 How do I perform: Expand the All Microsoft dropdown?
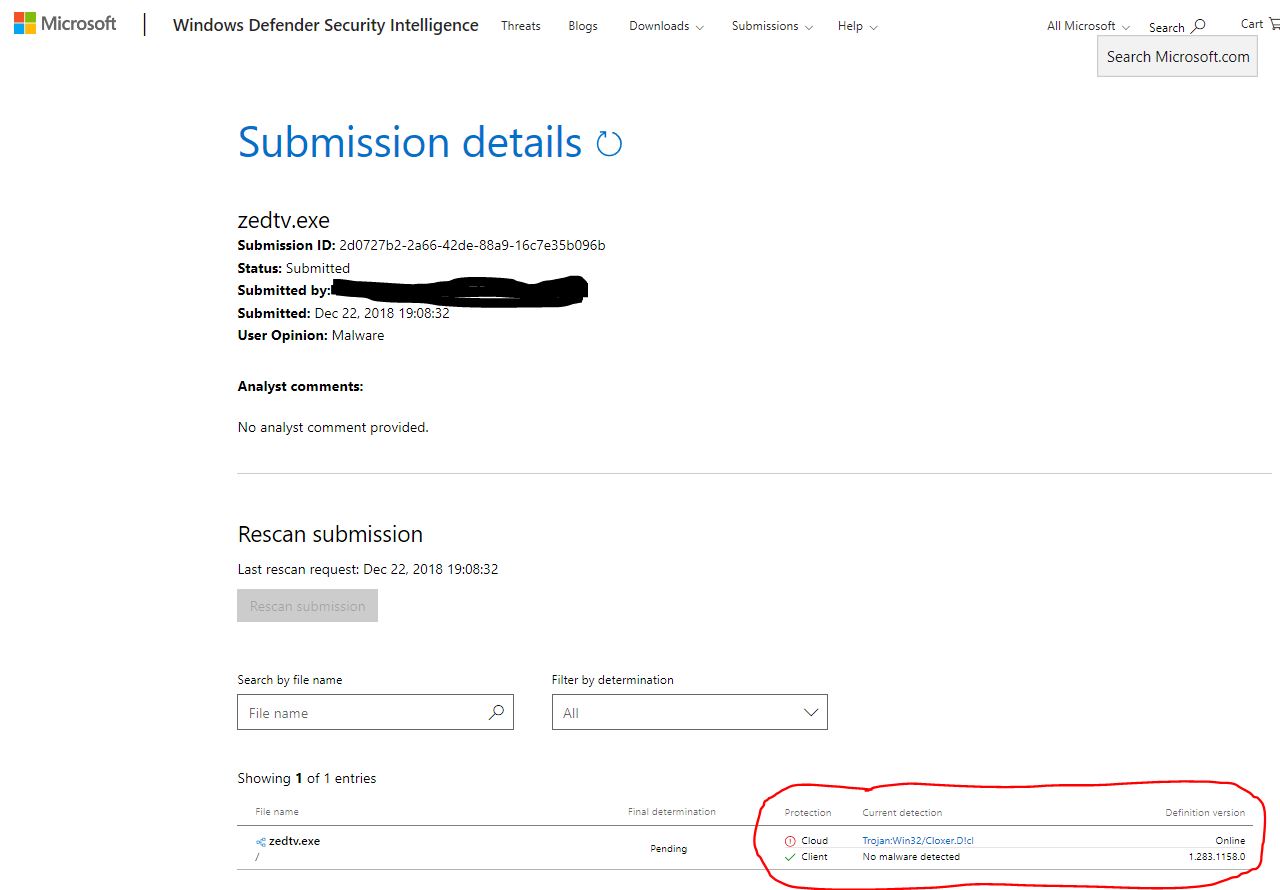[x=1088, y=26]
